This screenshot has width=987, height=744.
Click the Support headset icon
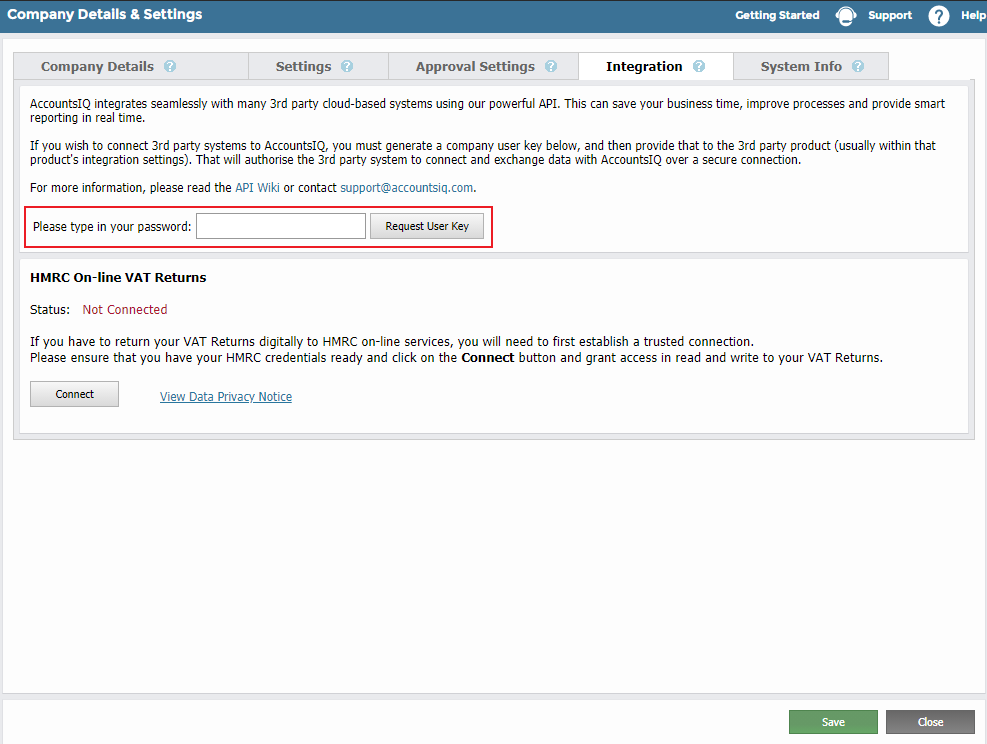pyautogui.click(x=845, y=16)
